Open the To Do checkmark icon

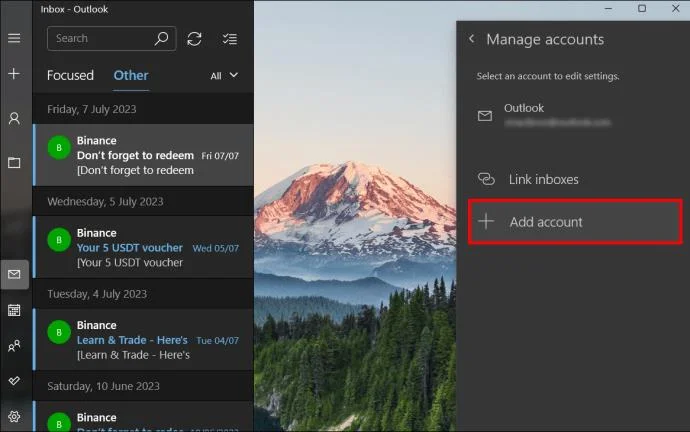14,381
